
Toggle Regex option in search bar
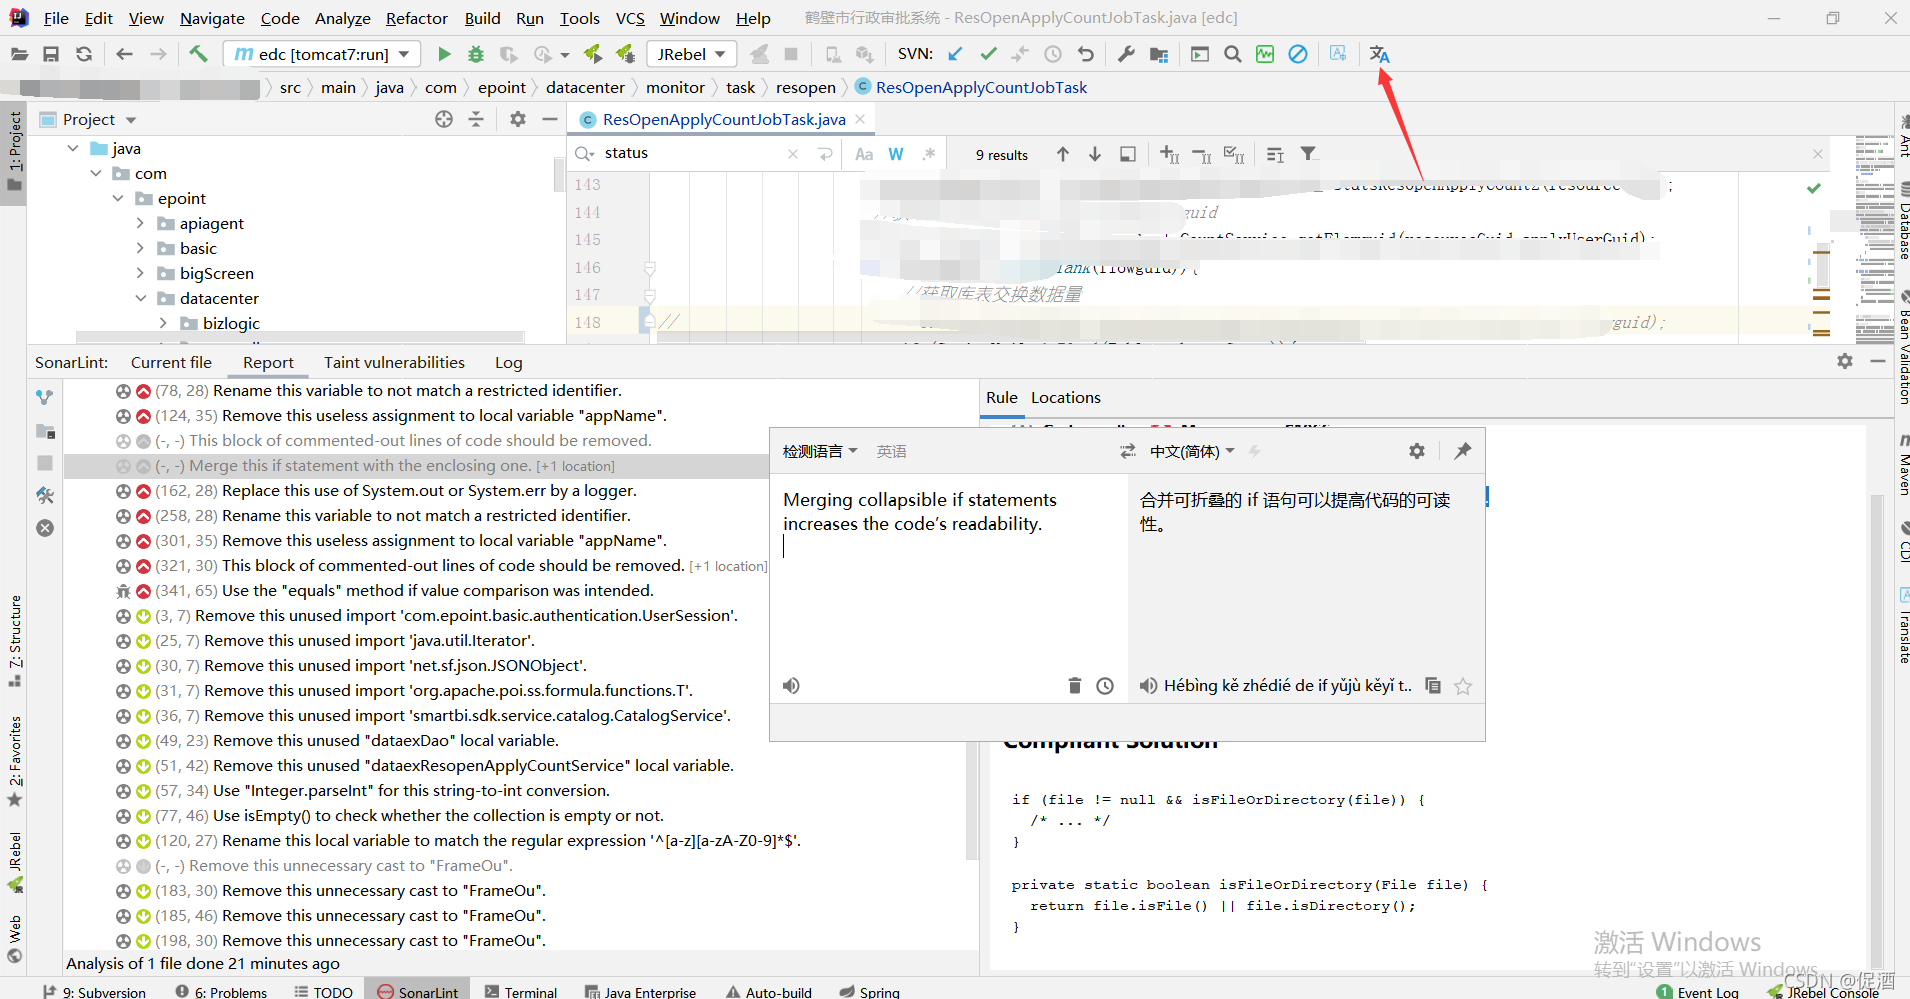[x=929, y=154]
